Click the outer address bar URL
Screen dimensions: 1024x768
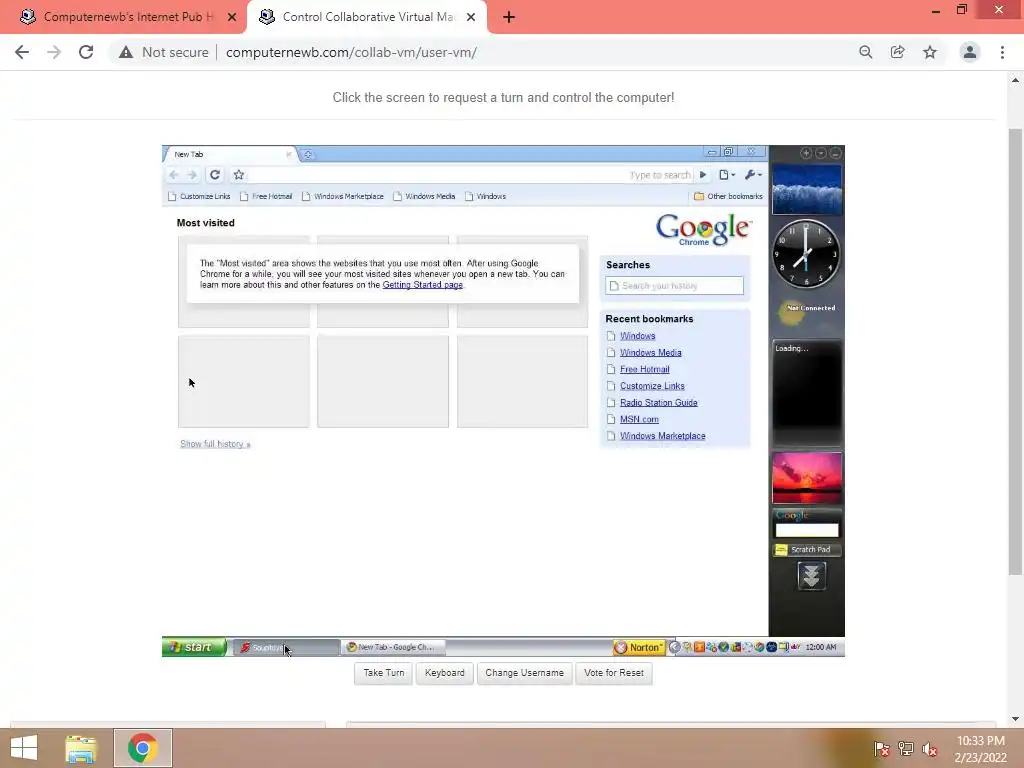[351, 52]
